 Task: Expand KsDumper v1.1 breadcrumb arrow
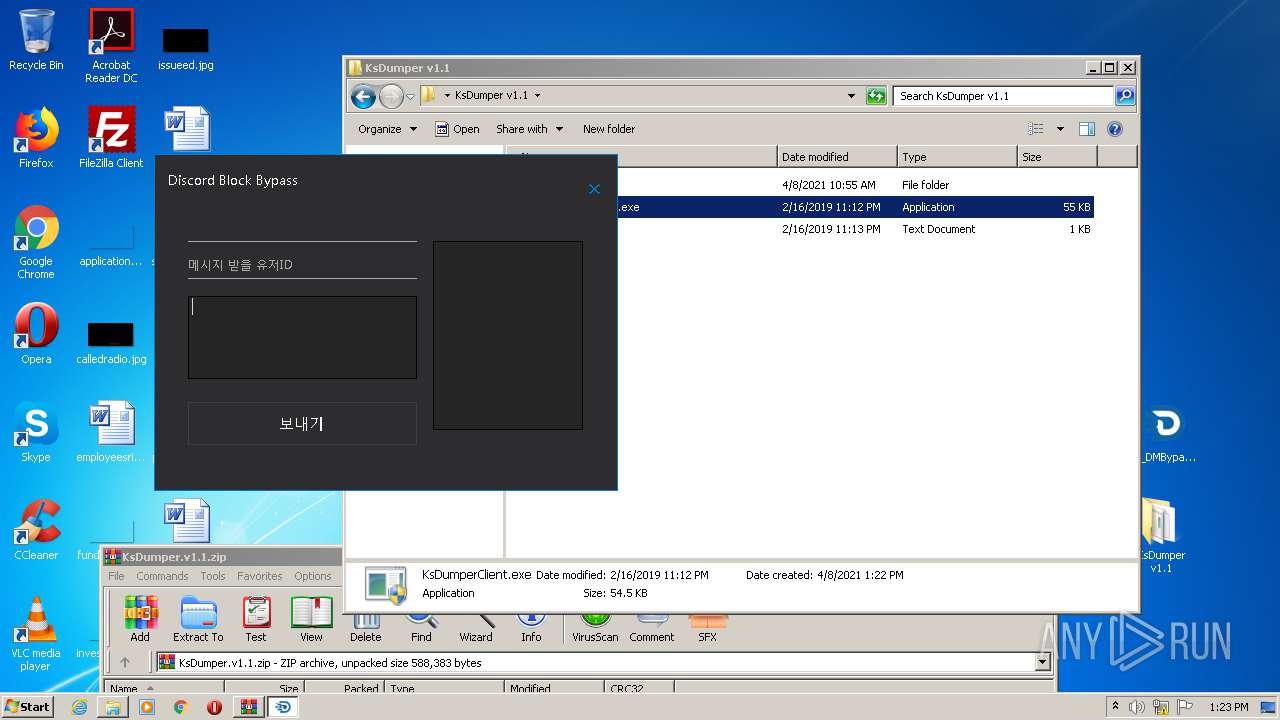[537, 96]
